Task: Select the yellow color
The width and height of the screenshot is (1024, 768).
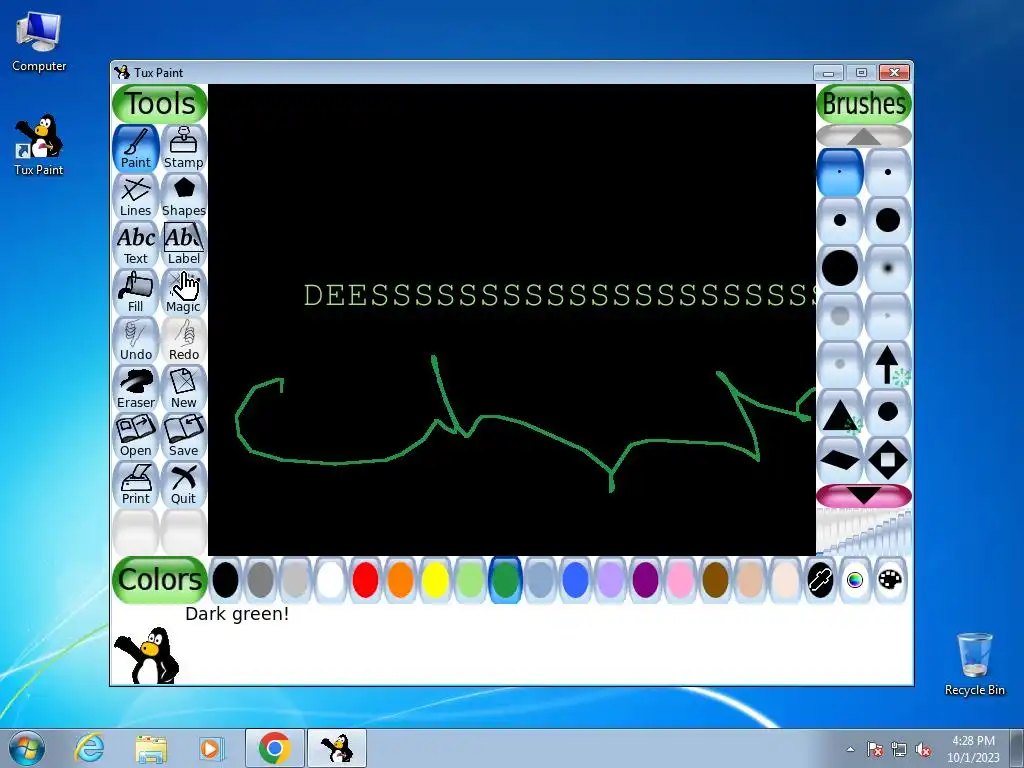Action: 435,580
